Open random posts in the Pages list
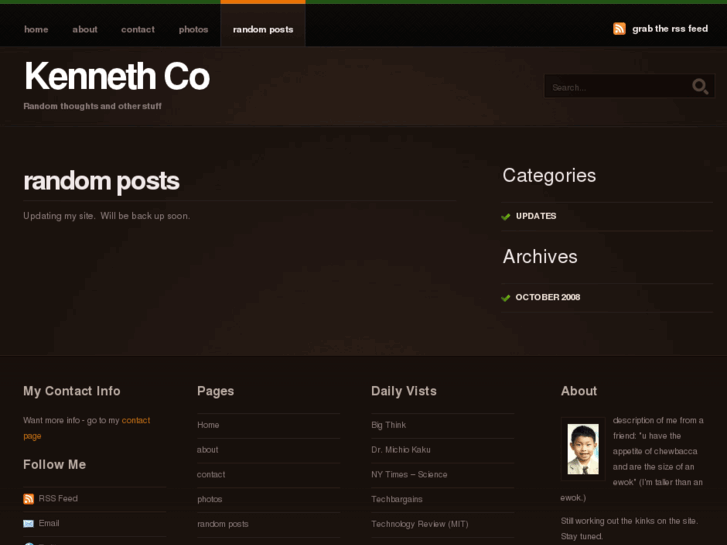Screen dimensions: 727x545 (223, 524)
